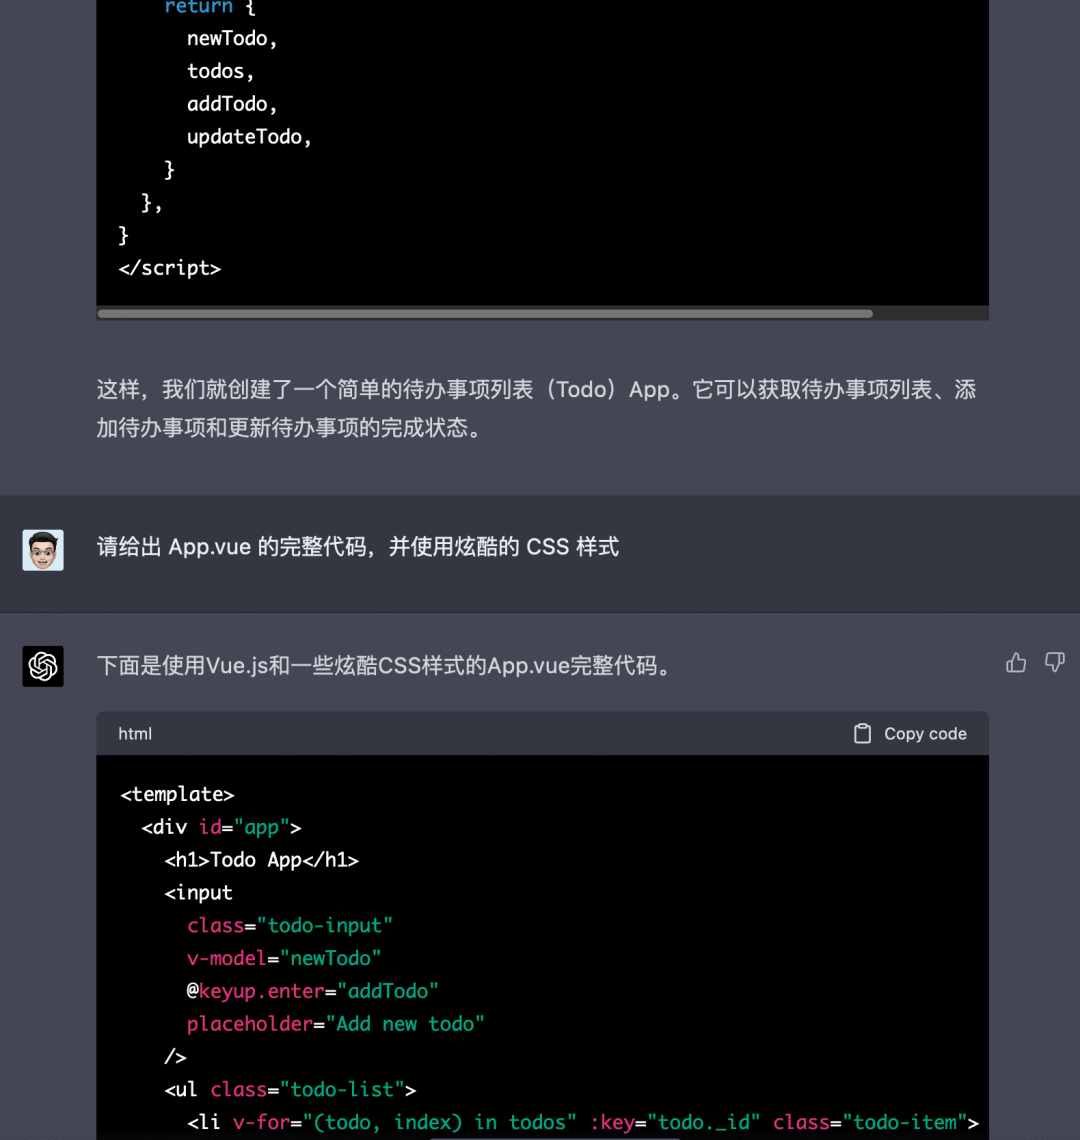This screenshot has height=1140, width=1080.
Task: Click the <h1>Todo App</h1> code line
Action: point(261,860)
